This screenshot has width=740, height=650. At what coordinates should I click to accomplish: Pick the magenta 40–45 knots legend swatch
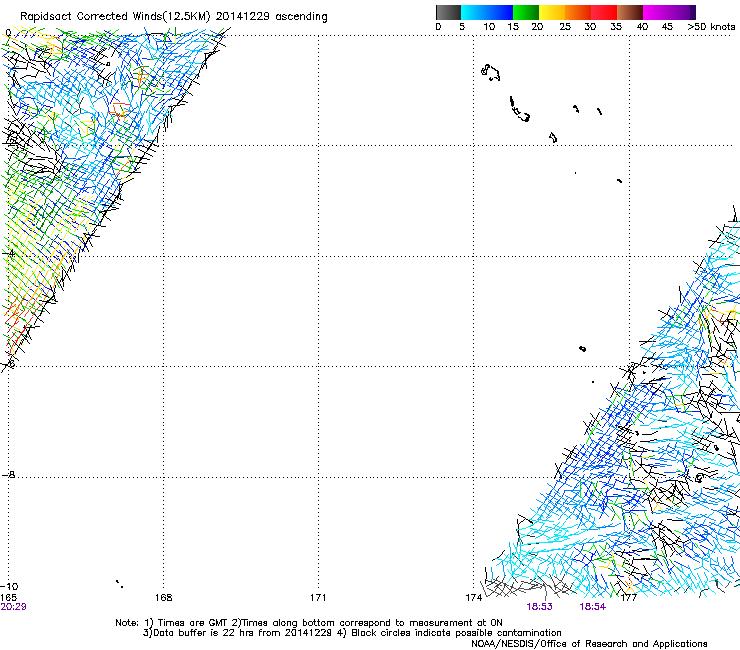tap(656, 12)
